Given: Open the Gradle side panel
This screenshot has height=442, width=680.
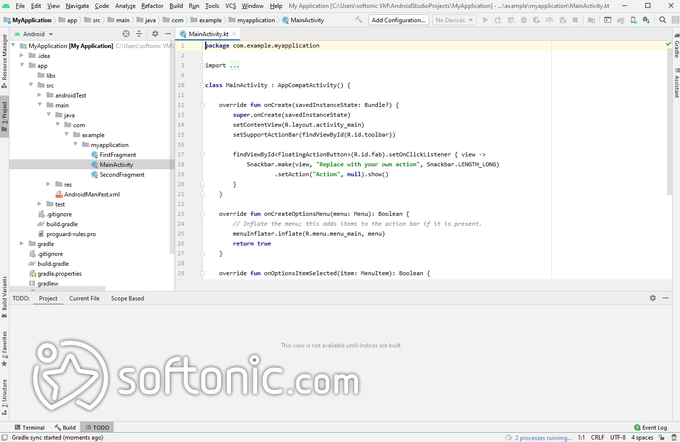Looking at the screenshot, I should [x=676, y=46].
